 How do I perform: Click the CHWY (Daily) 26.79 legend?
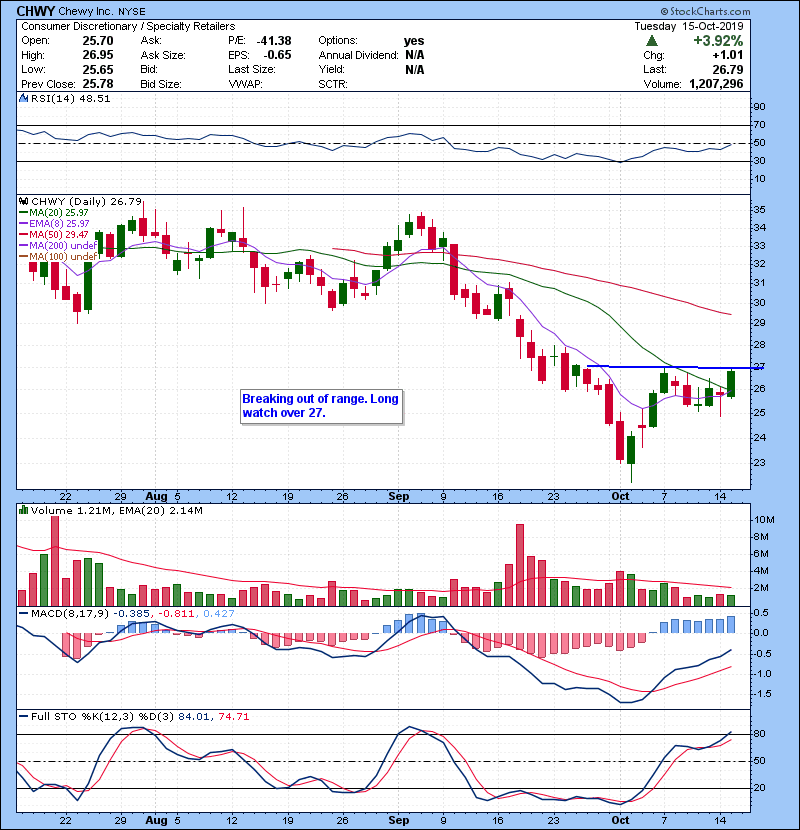pos(86,202)
